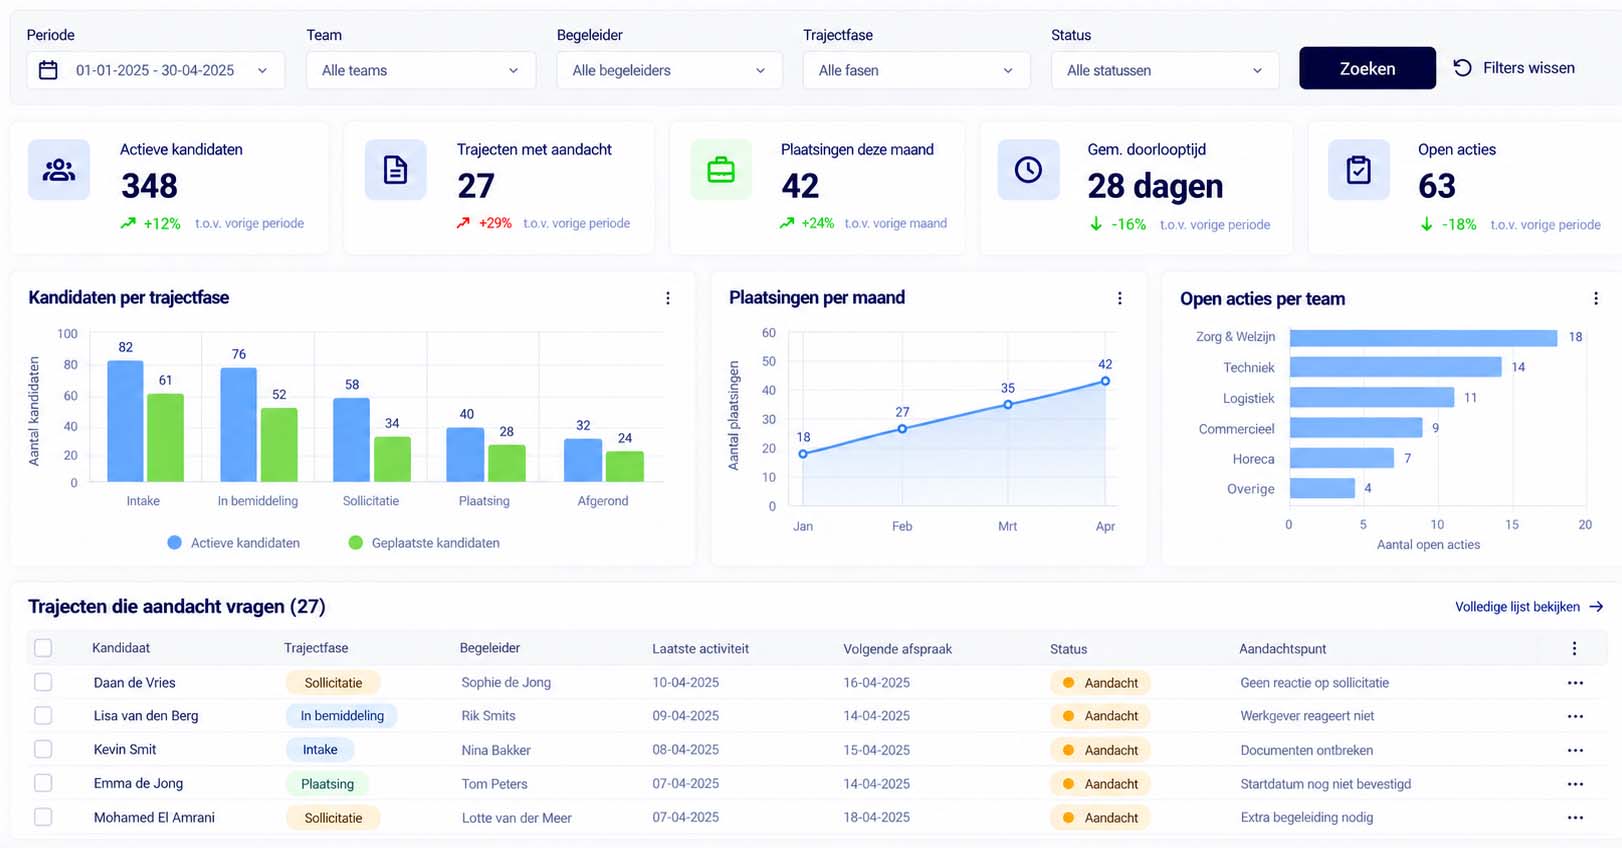Expand the Alle teams dropdown
This screenshot has height=848, width=1622.
click(421, 70)
